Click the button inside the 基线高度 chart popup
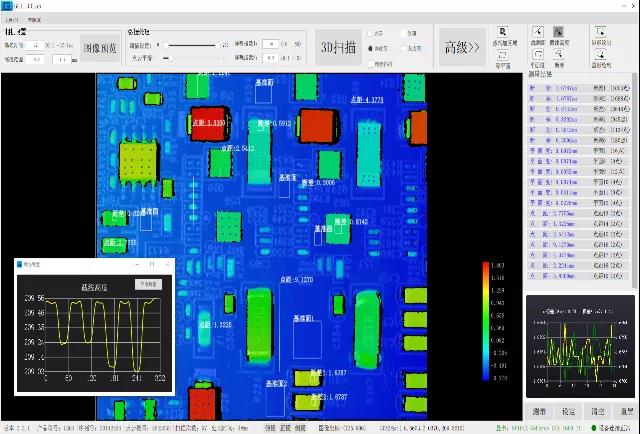 149,283
